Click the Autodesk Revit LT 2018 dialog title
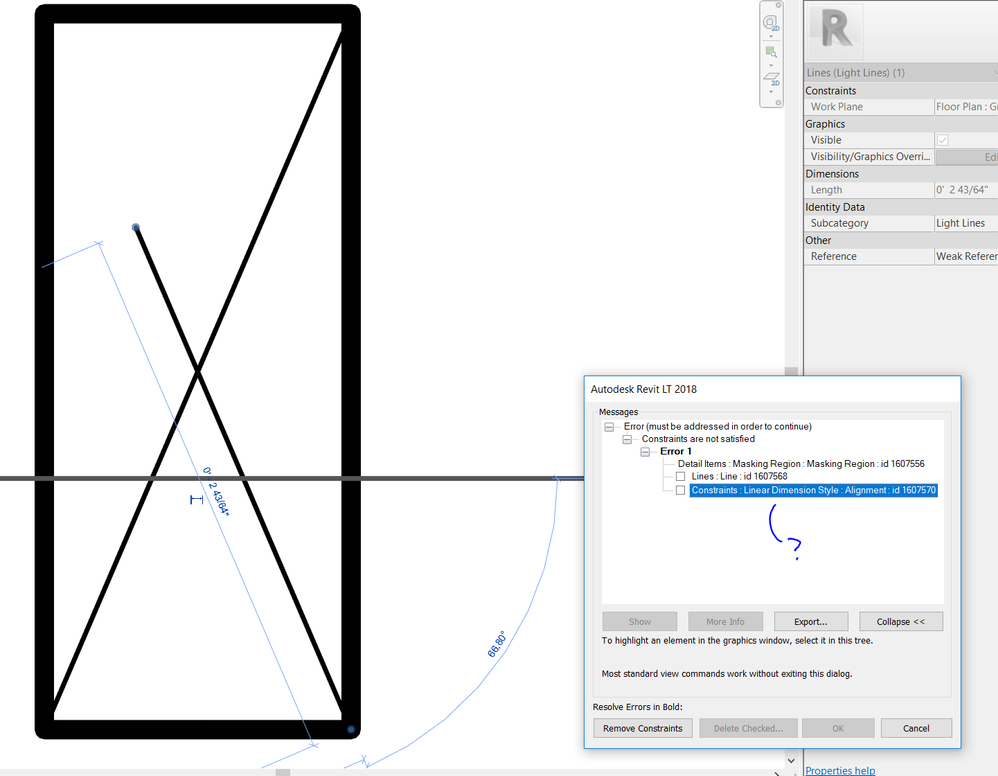 [x=643, y=389]
